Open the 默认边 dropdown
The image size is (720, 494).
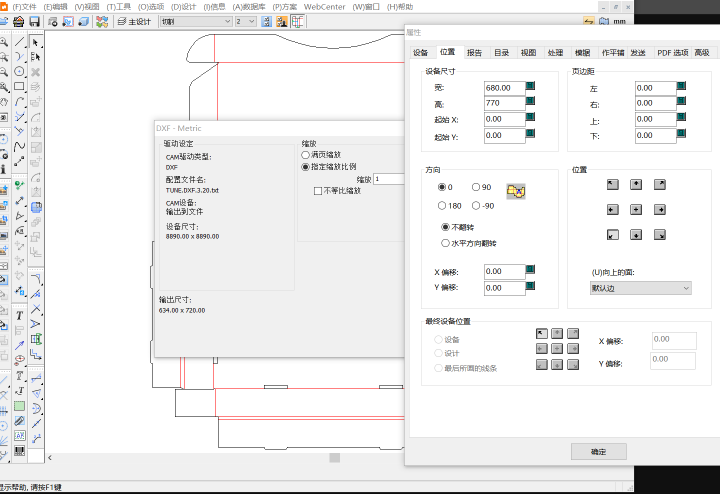[x=641, y=288]
